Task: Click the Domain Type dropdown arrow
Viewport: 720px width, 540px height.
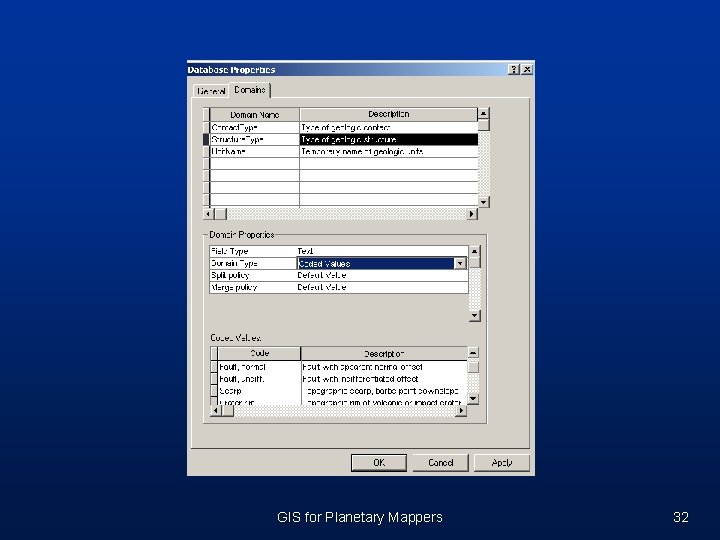Action: pyautogui.click(x=460, y=264)
